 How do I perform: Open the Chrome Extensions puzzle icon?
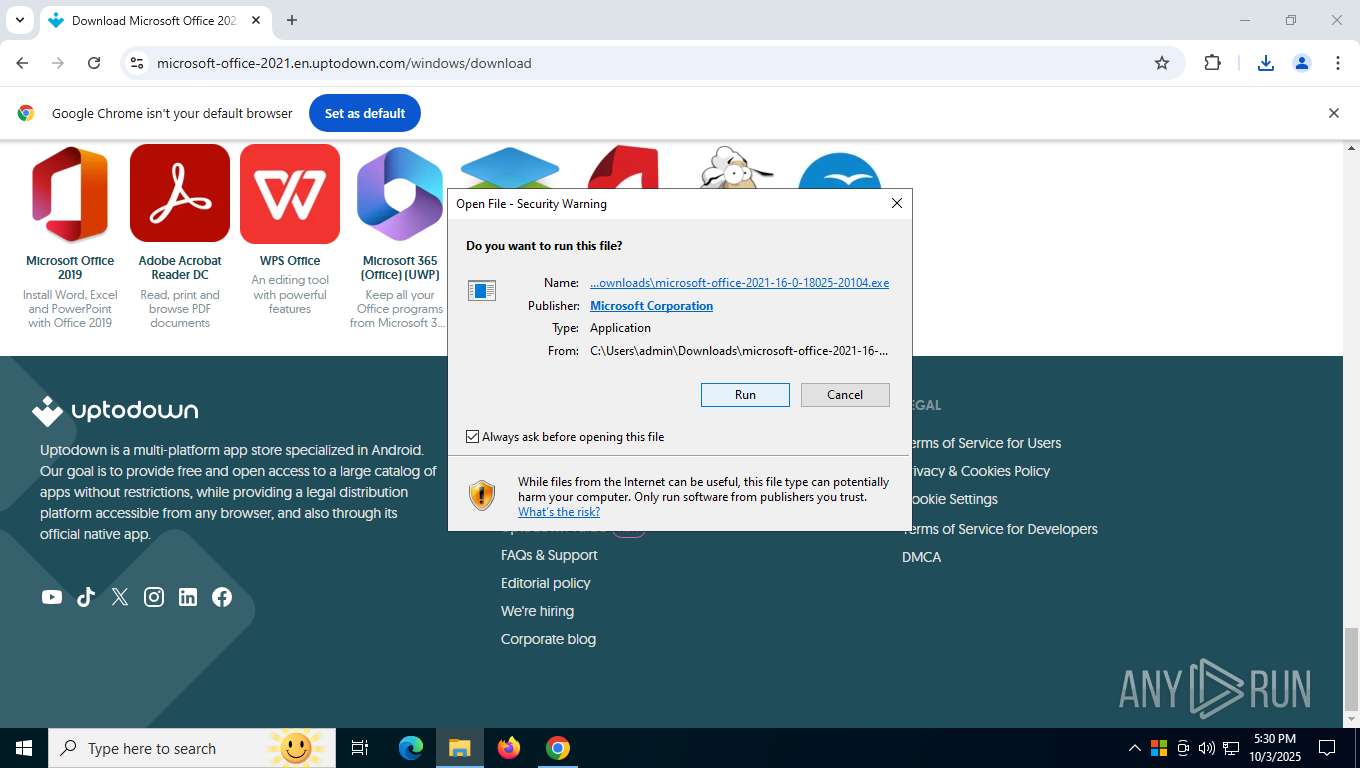(x=1212, y=63)
